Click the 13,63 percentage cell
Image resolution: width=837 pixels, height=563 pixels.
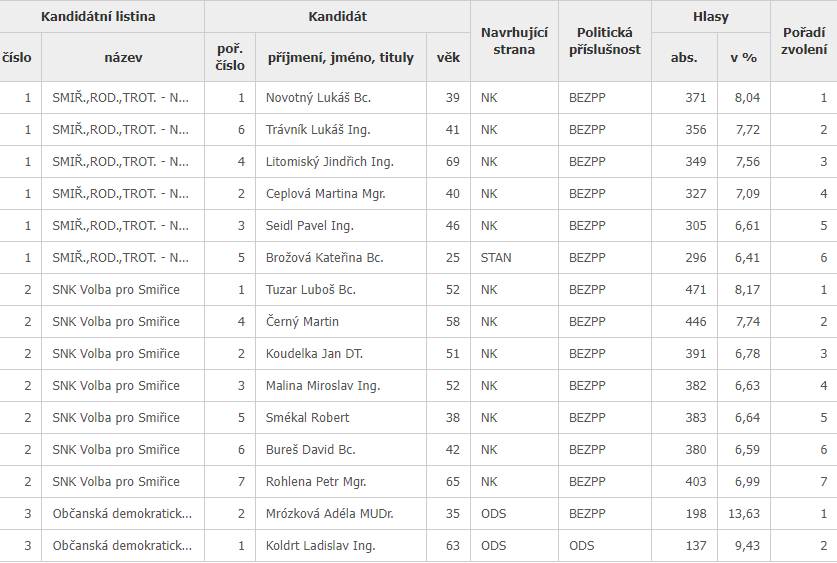point(746,514)
